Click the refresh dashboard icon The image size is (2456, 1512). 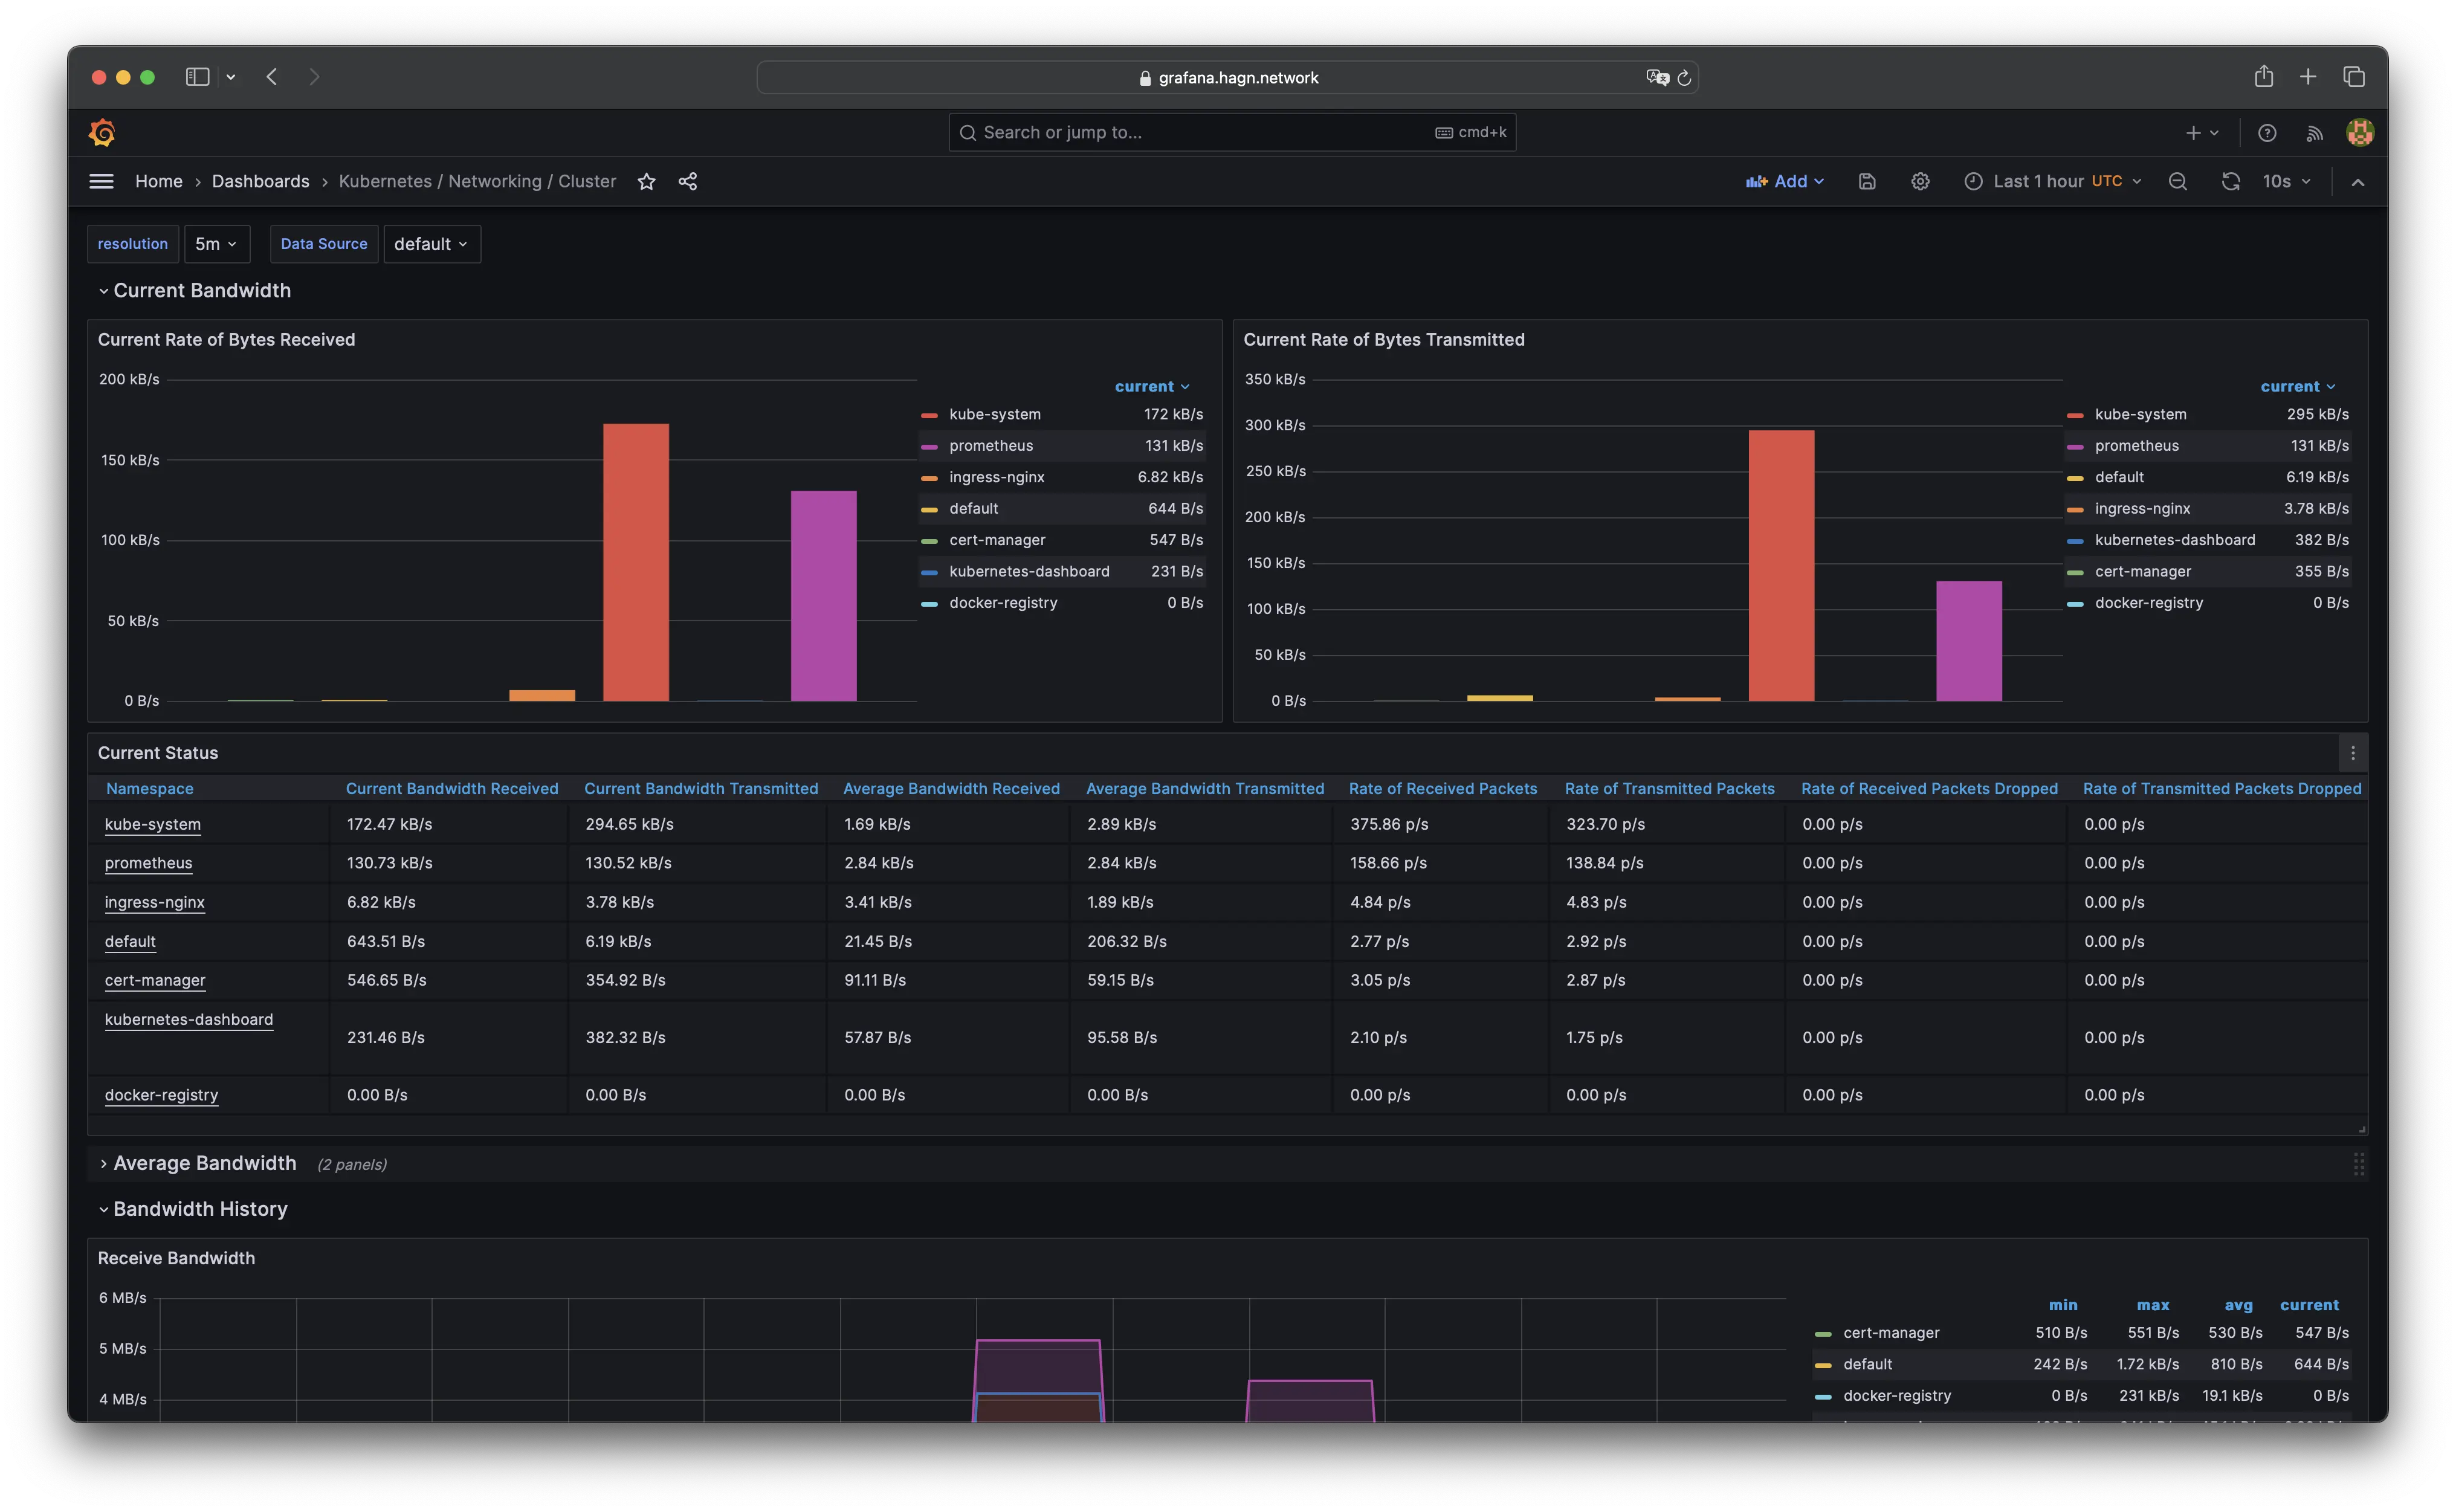2230,181
